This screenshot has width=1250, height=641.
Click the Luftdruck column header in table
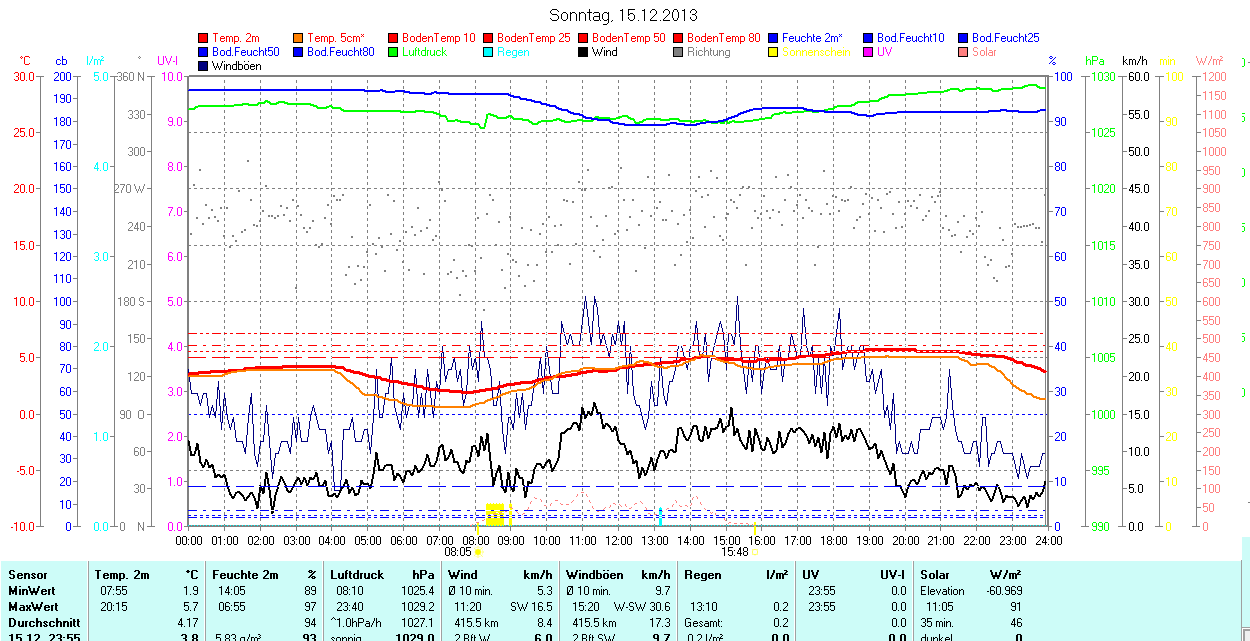click(356, 575)
